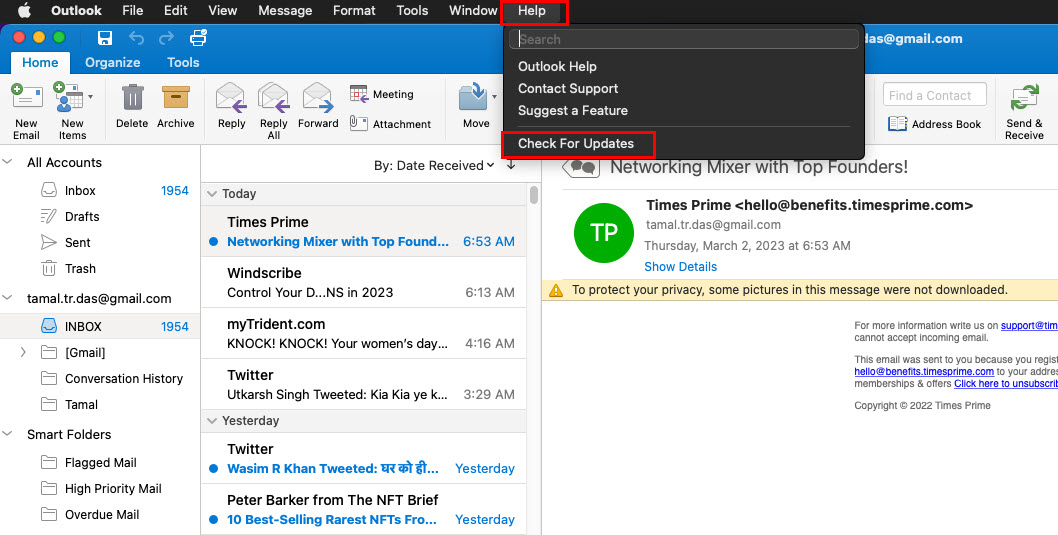Select Check For Updates menu item

pos(576,144)
